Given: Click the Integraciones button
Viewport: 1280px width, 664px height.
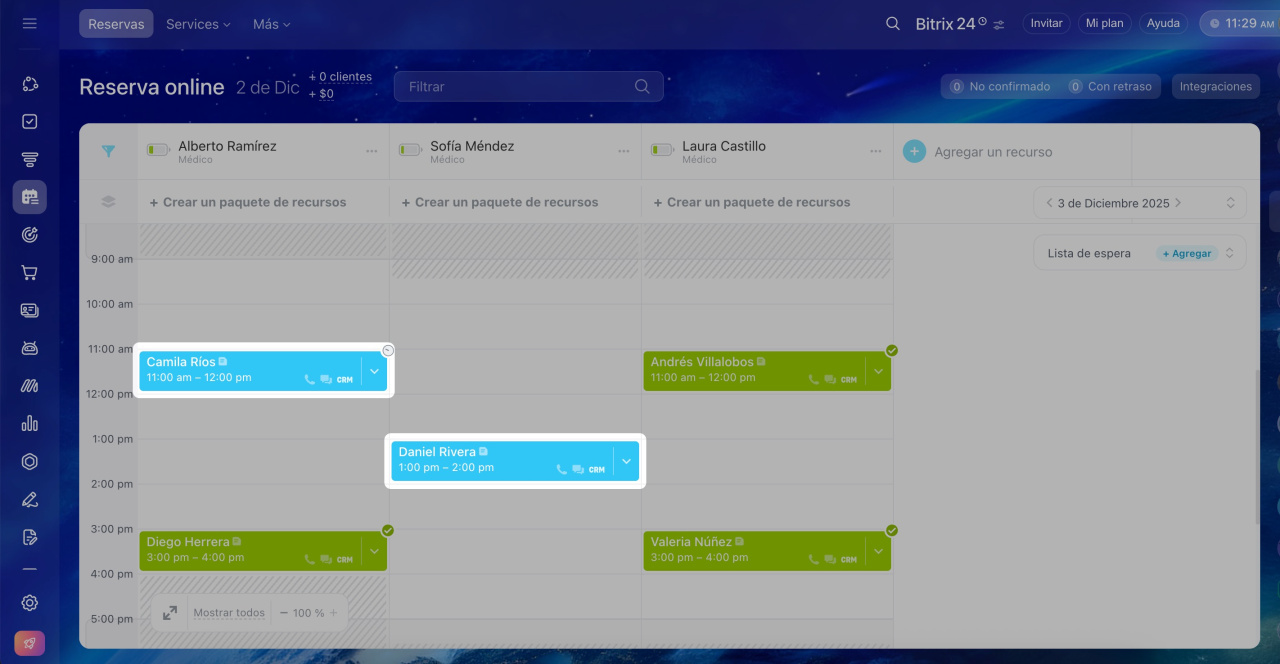Looking at the screenshot, I should [1215, 87].
